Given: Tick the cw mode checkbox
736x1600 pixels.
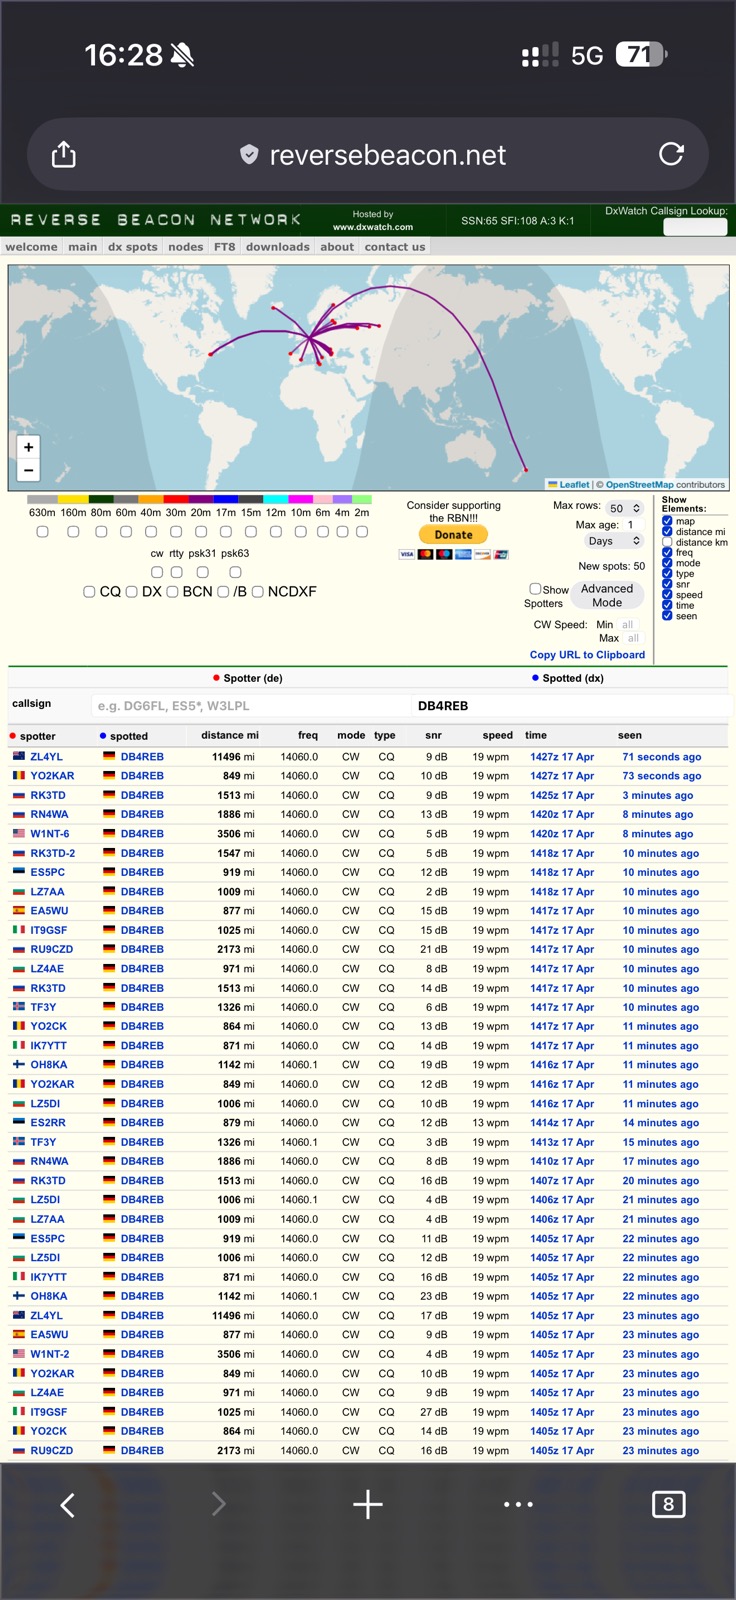Looking at the screenshot, I should coord(156,572).
